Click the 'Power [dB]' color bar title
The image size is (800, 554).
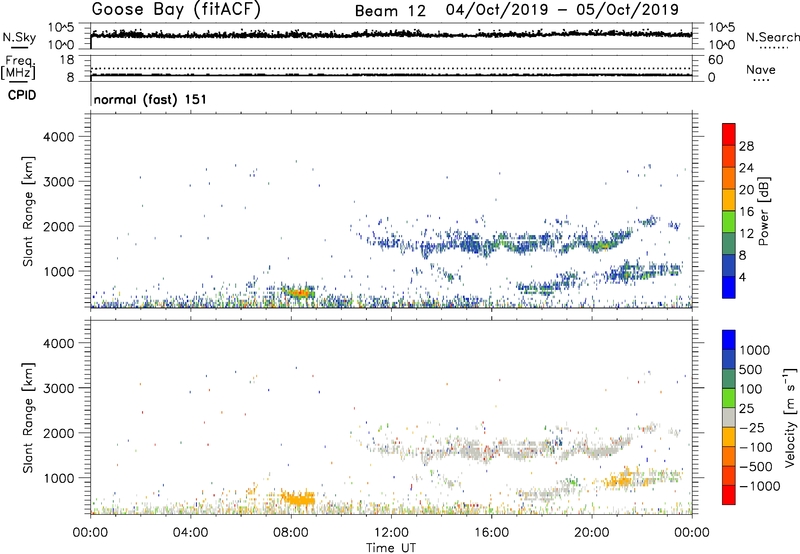click(x=763, y=211)
